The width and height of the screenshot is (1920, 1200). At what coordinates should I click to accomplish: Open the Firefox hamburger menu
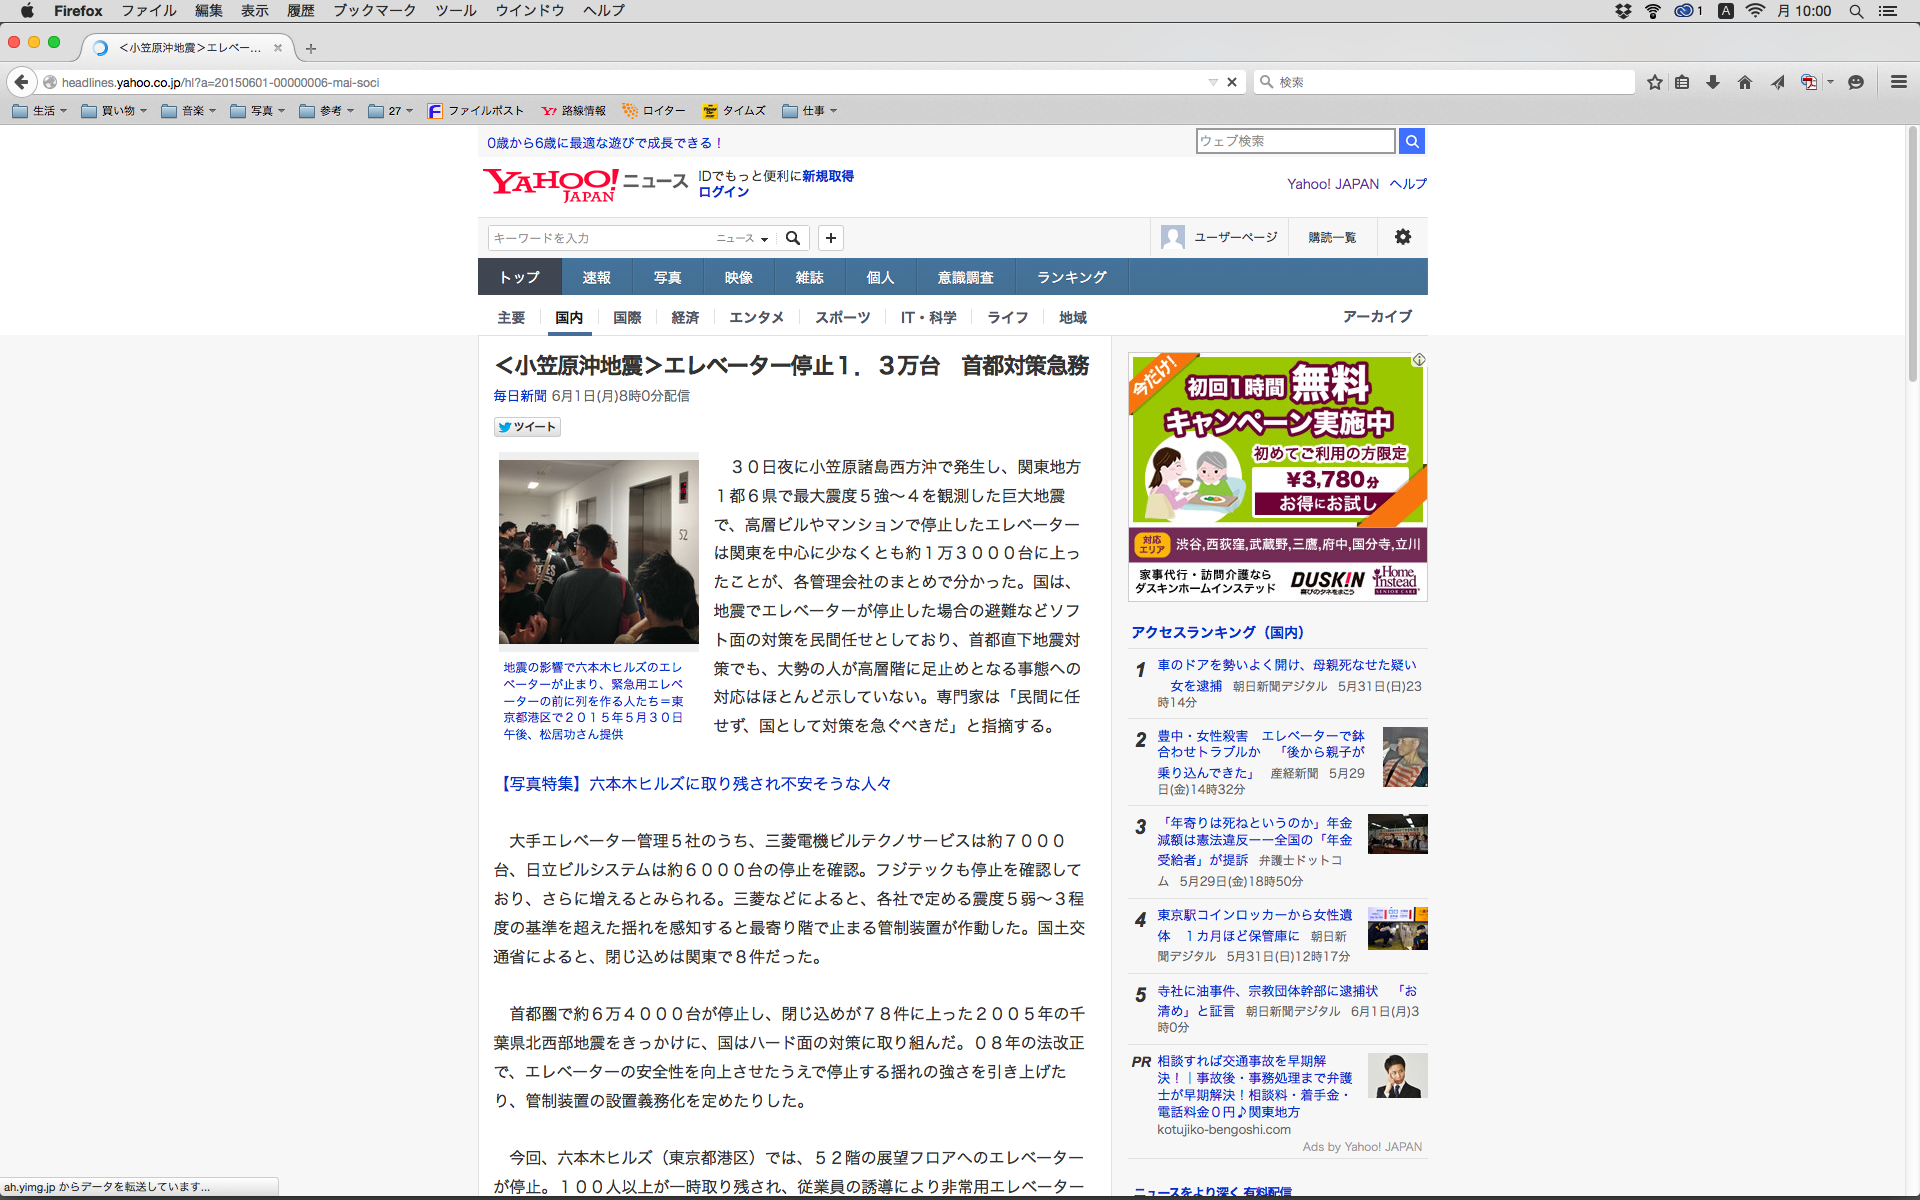pos(1899,82)
